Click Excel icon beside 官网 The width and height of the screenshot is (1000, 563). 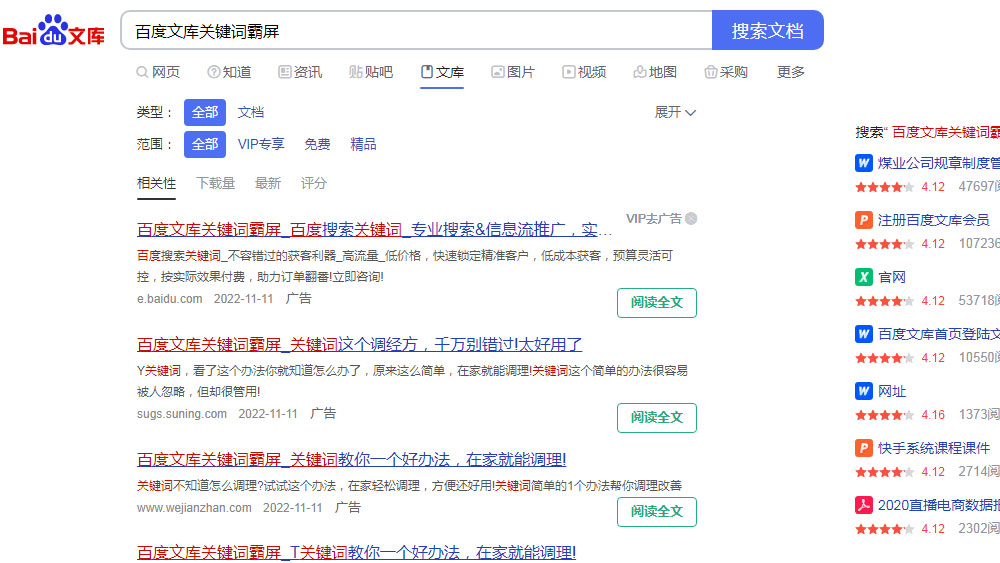click(864, 277)
